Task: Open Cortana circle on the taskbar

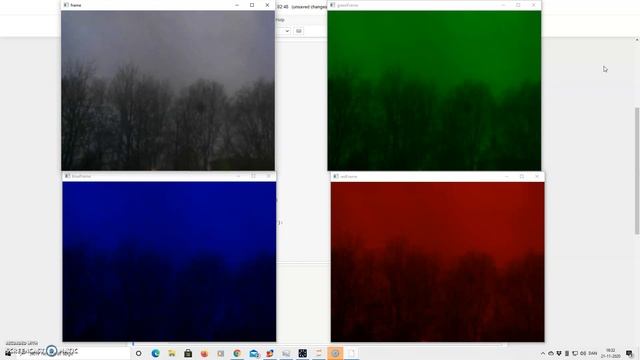Action: click(139, 353)
